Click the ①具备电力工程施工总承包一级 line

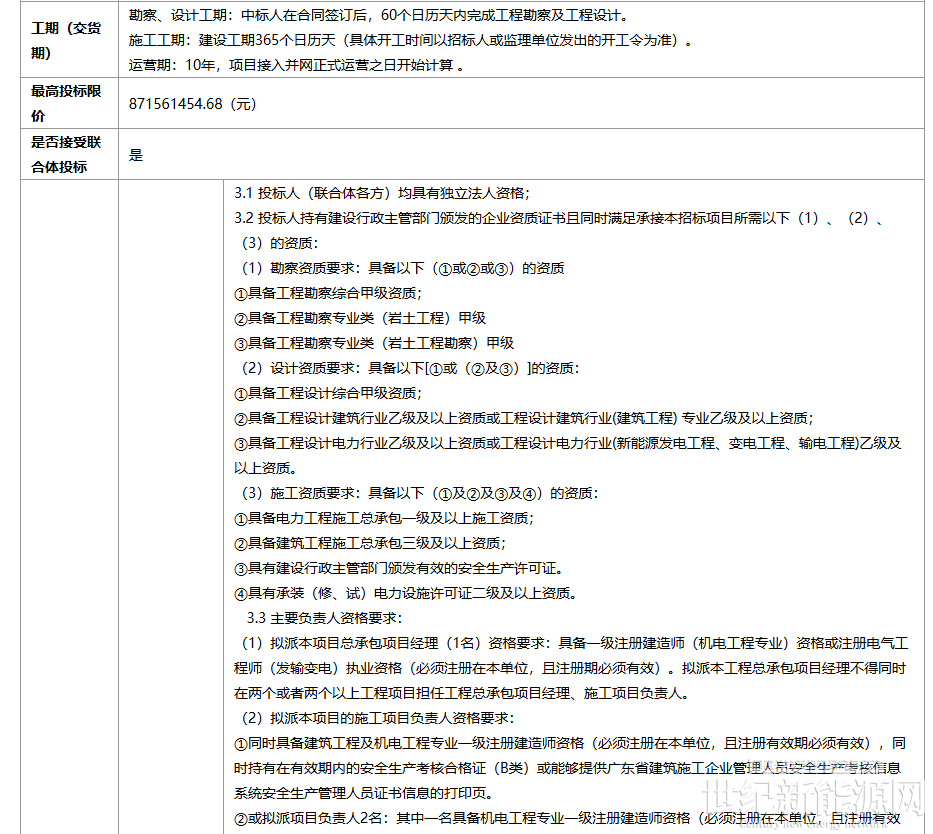pos(384,518)
